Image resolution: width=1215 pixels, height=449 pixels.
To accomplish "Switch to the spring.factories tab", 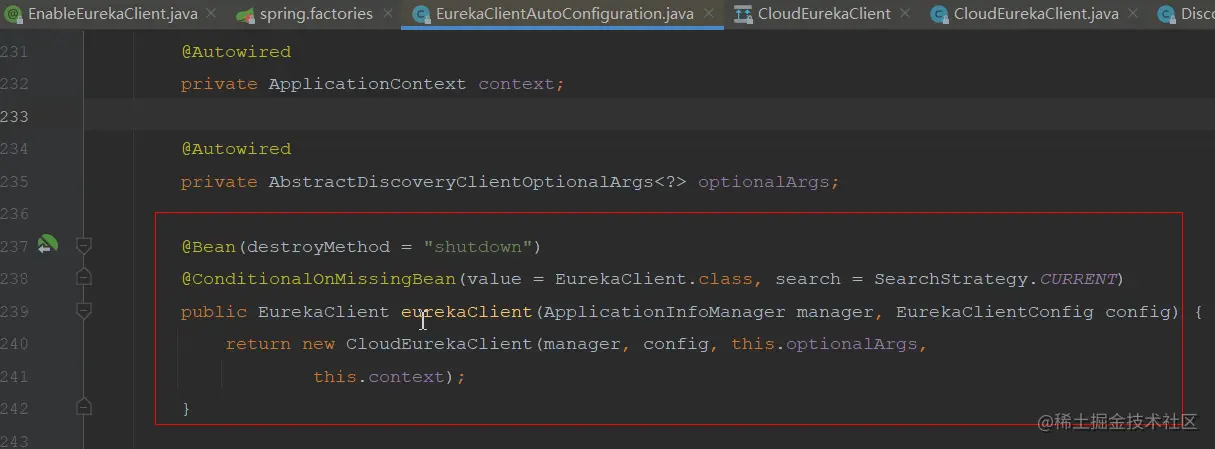I will click(316, 14).
